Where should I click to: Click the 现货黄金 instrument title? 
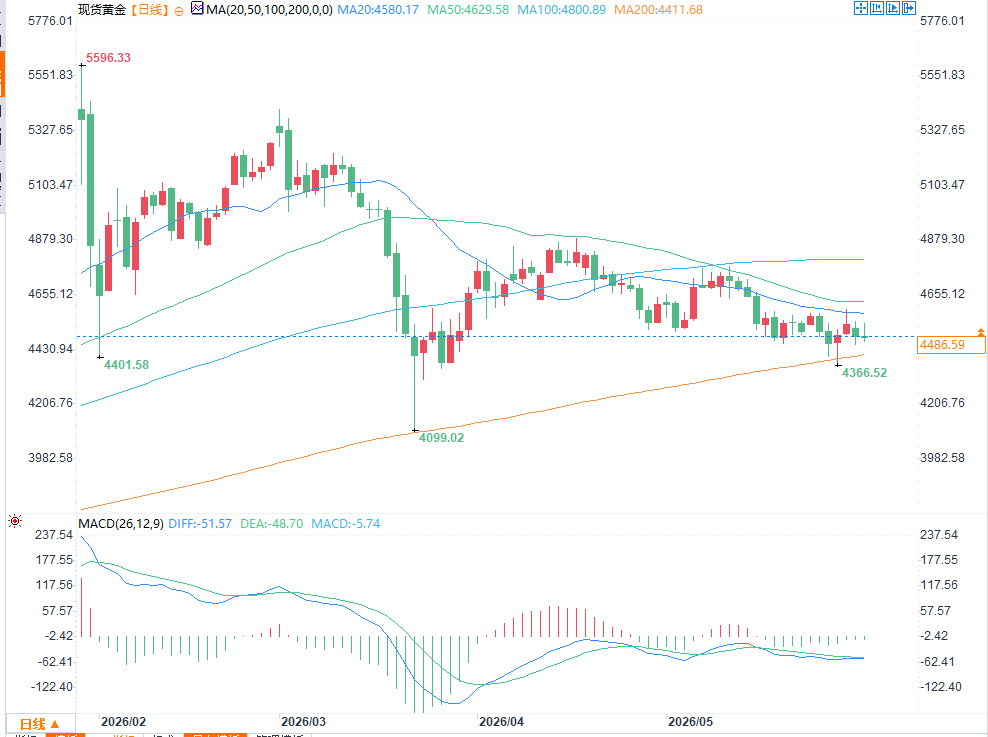point(102,9)
